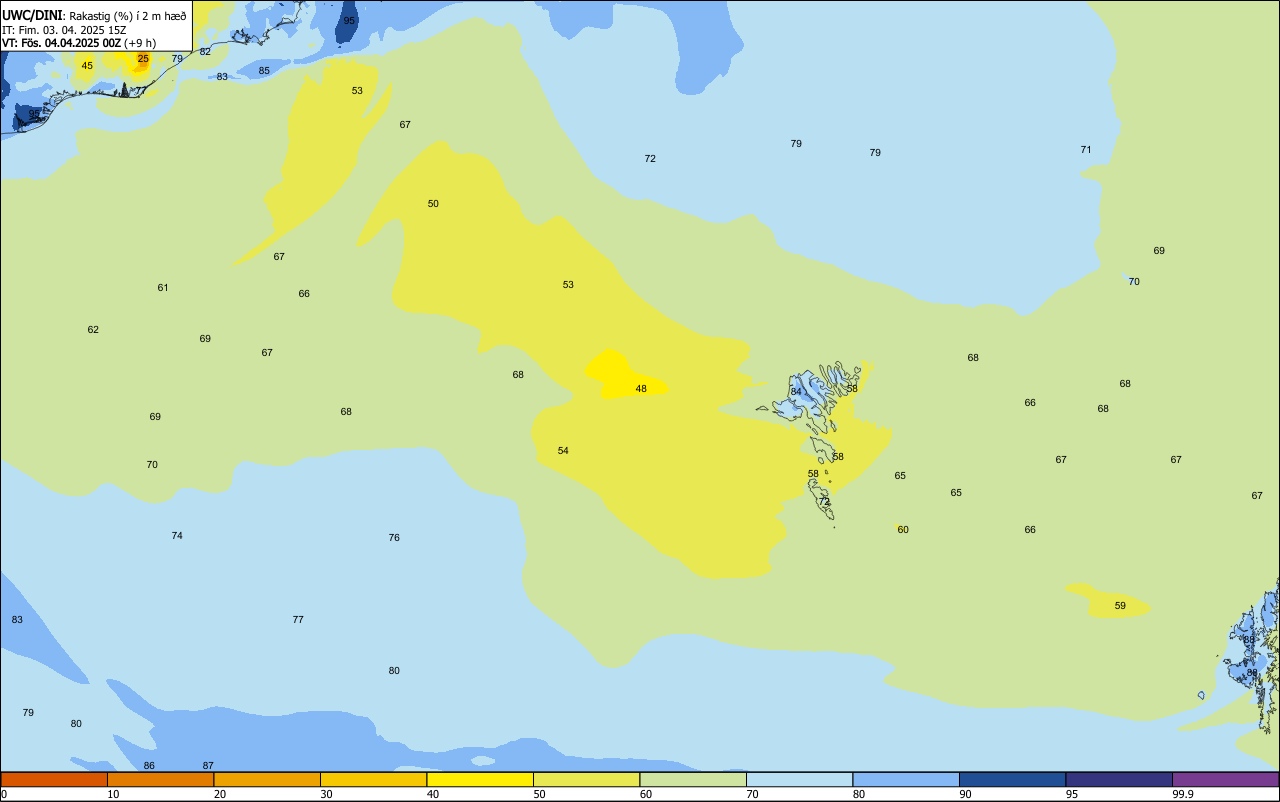
Task: Click the map value 87 near the bottom
Action: click(208, 766)
